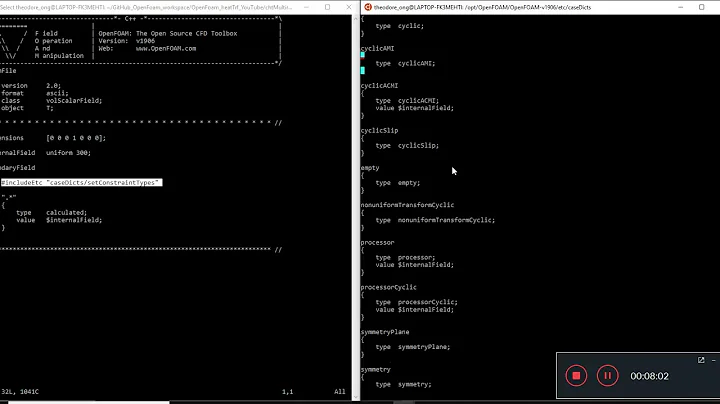Click the vim cursor position '1,1'
This screenshot has width=720, height=404.
tap(287, 392)
